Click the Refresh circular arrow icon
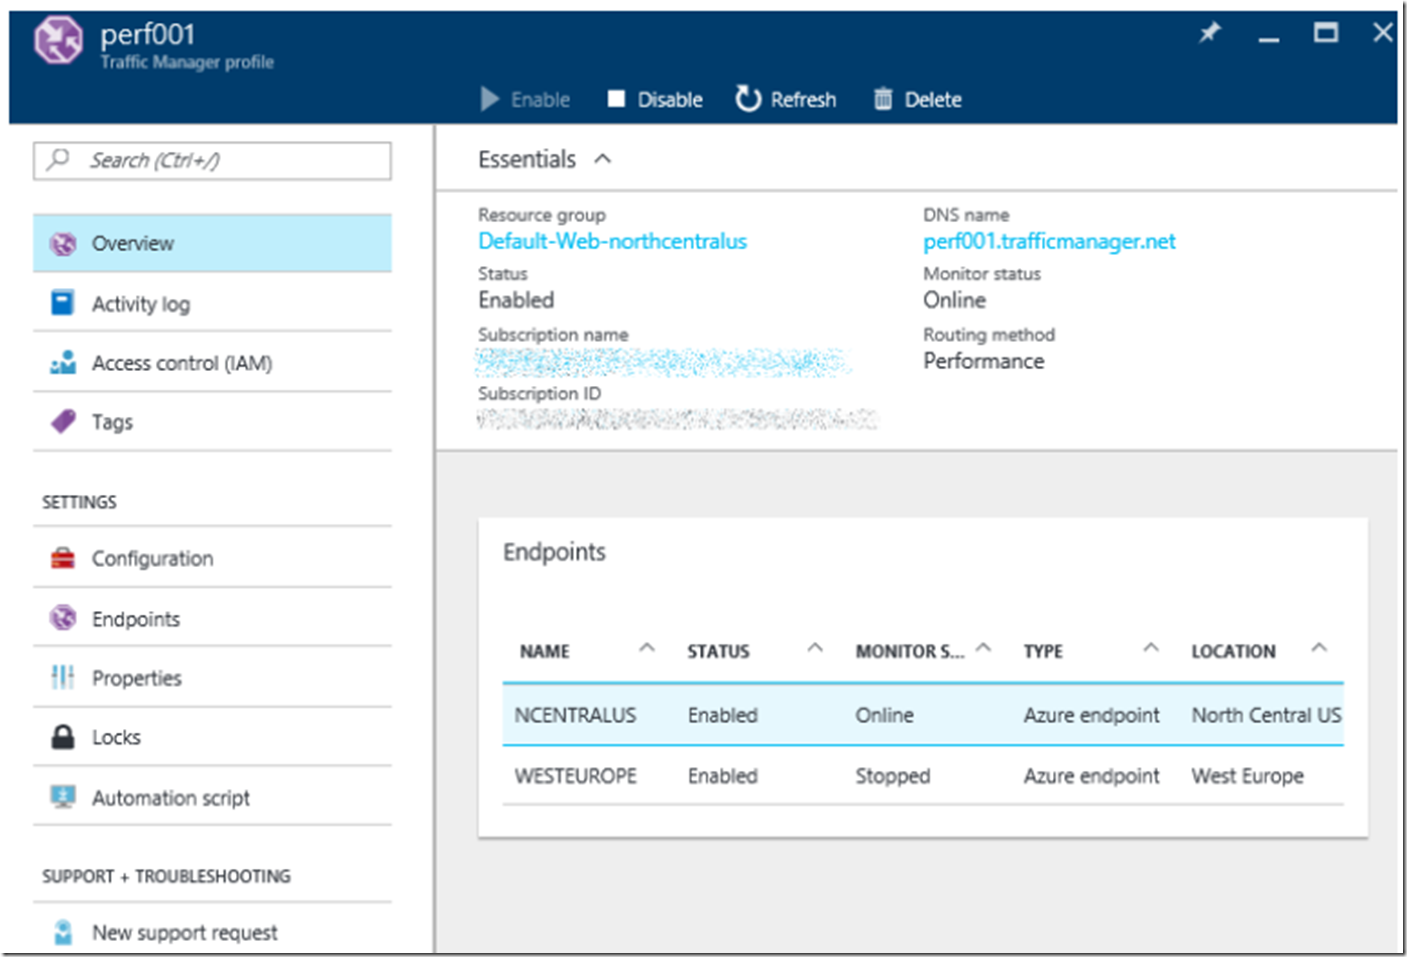 click(748, 98)
